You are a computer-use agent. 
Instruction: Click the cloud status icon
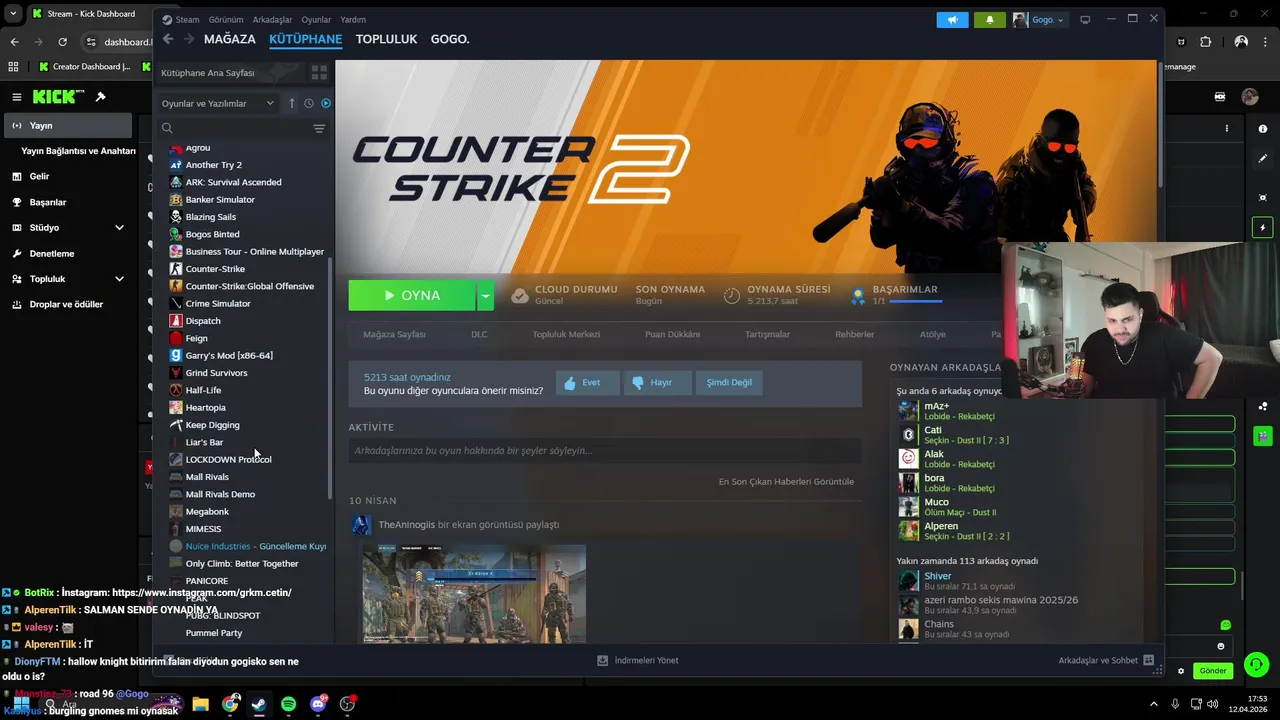tap(520, 295)
